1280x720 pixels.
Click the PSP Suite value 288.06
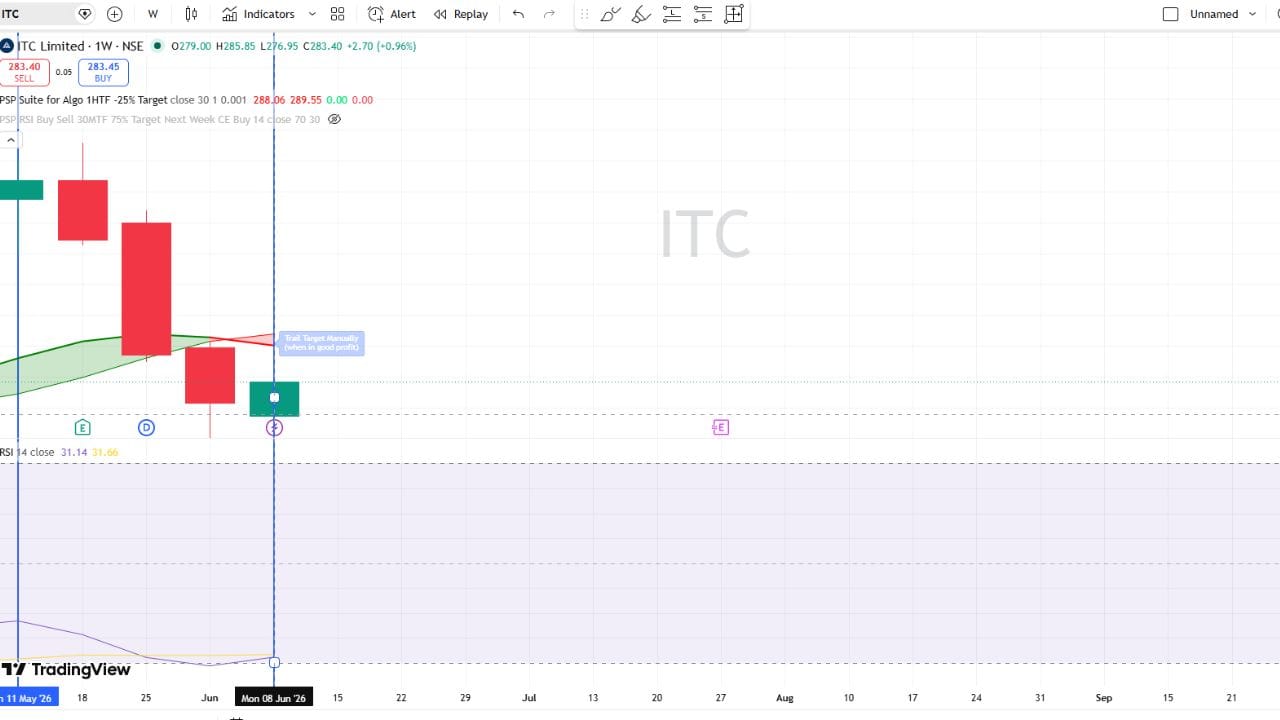pos(269,100)
